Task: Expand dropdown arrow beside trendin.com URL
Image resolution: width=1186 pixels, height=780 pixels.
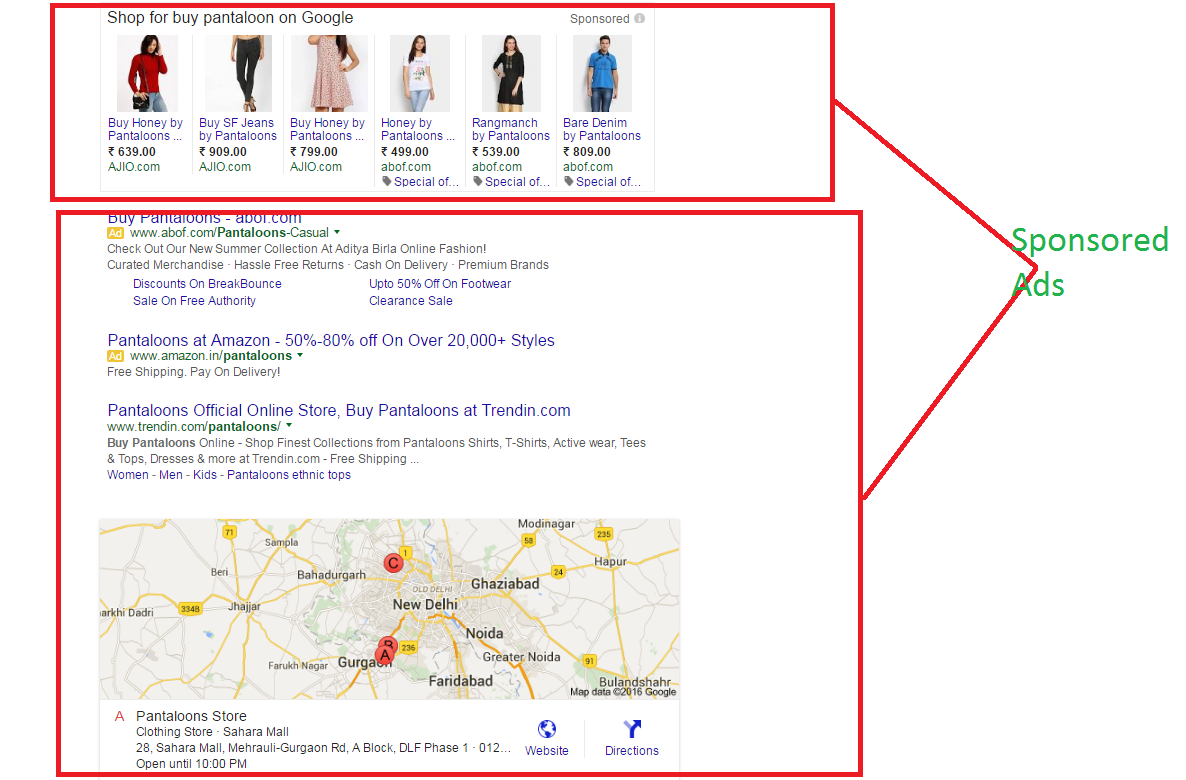Action: tap(289, 426)
